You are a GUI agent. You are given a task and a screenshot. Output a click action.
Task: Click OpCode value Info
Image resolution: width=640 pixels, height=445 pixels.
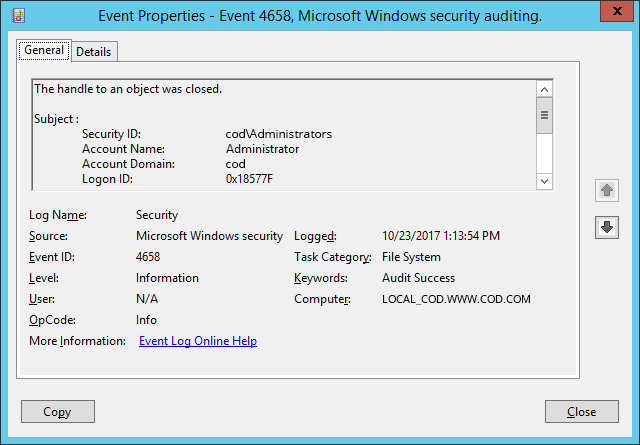pyautogui.click(x=146, y=320)
